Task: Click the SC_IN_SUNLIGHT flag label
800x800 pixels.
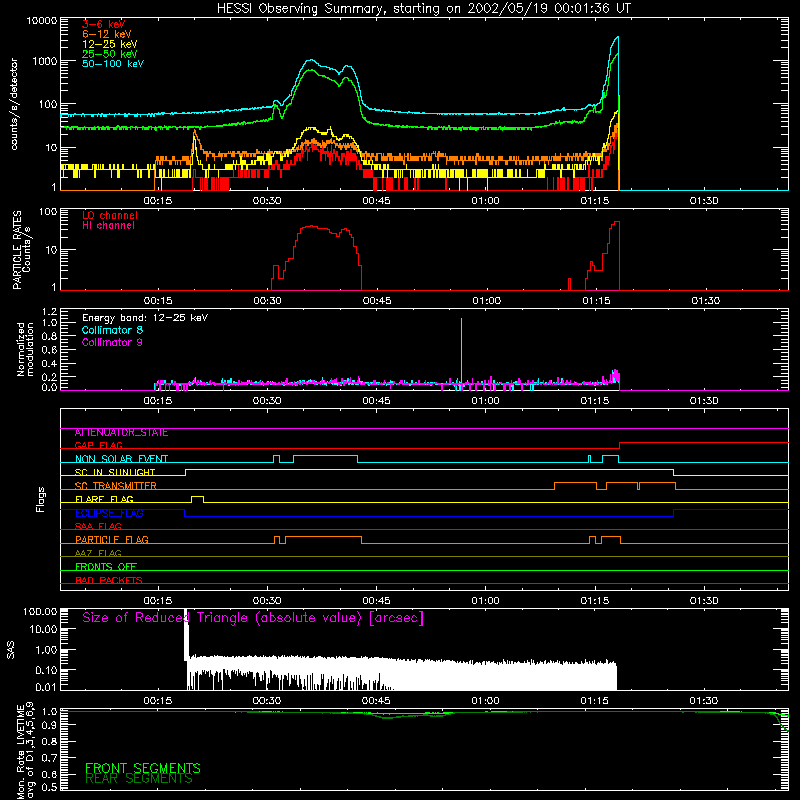Action: 115,472
